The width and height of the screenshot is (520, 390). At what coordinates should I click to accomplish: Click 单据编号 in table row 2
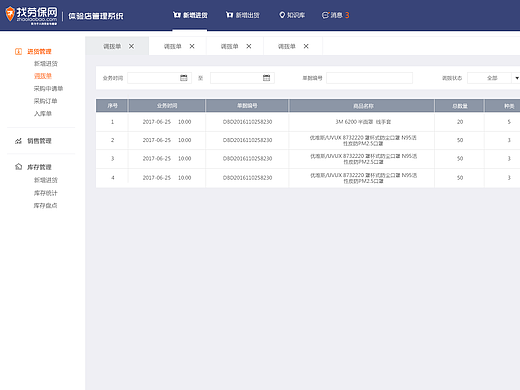(x=247, y=140)
